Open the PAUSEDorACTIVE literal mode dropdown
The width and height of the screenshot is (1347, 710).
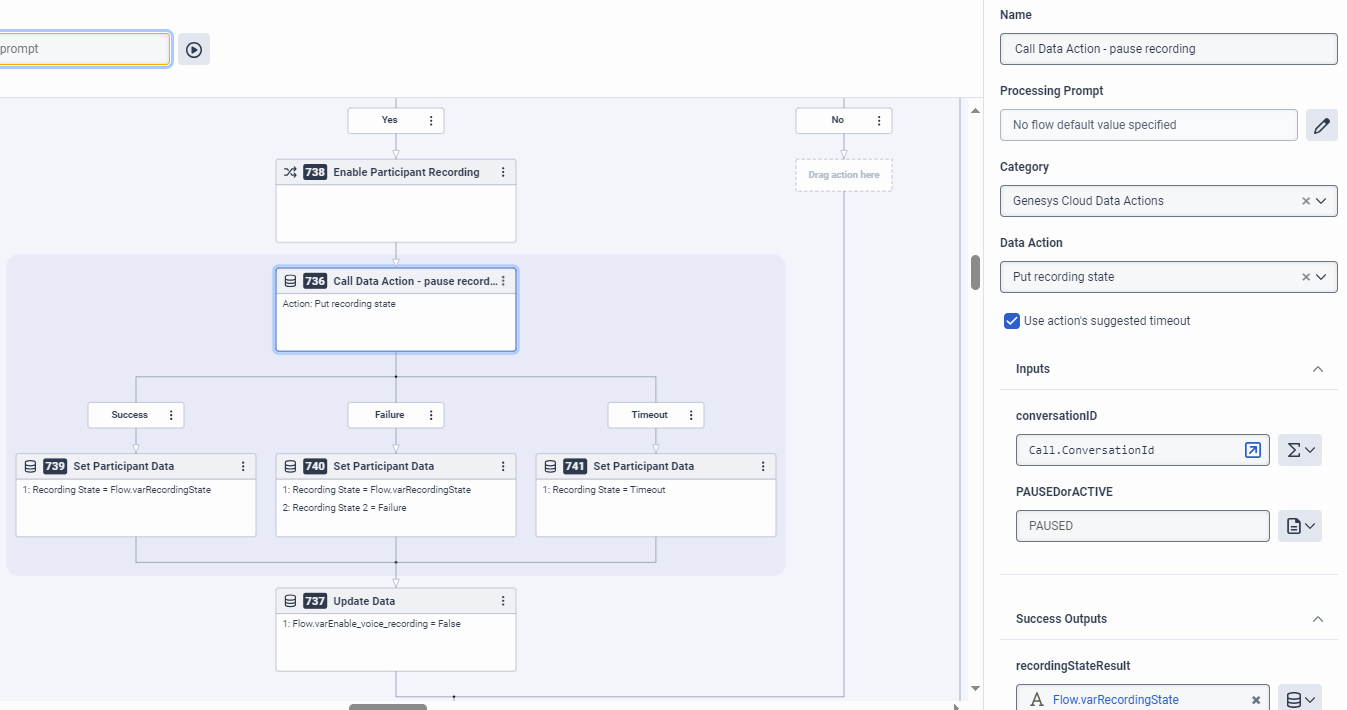tap(1300, 526)
